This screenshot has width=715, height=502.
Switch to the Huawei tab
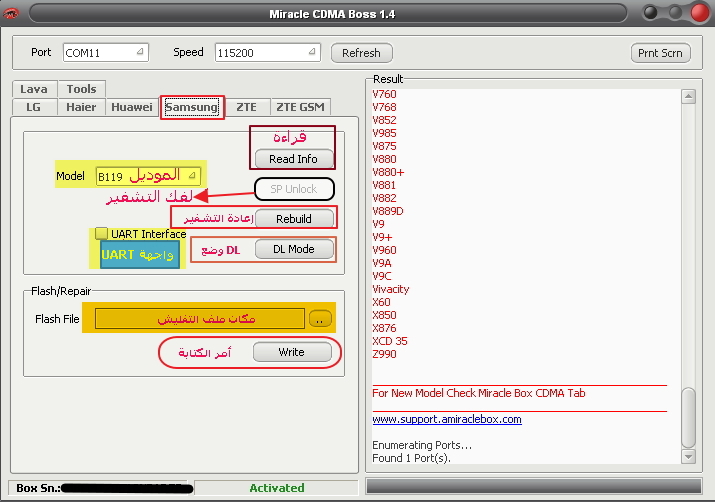132,107
